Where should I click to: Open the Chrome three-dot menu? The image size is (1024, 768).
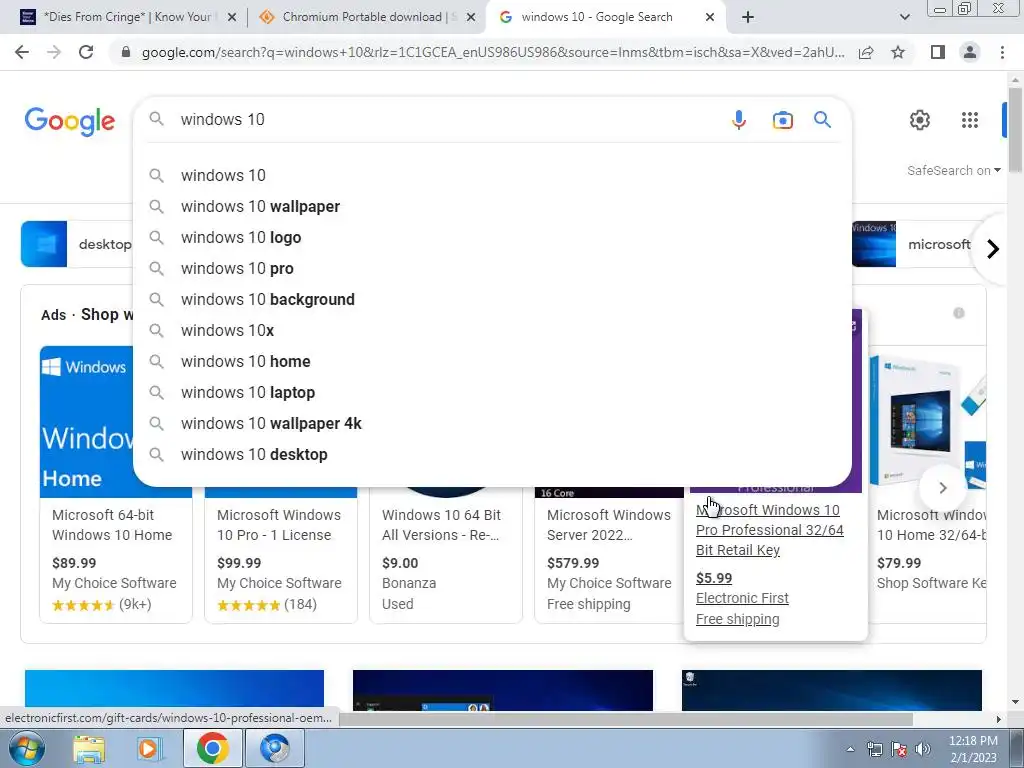click(x=1002, y=52)
